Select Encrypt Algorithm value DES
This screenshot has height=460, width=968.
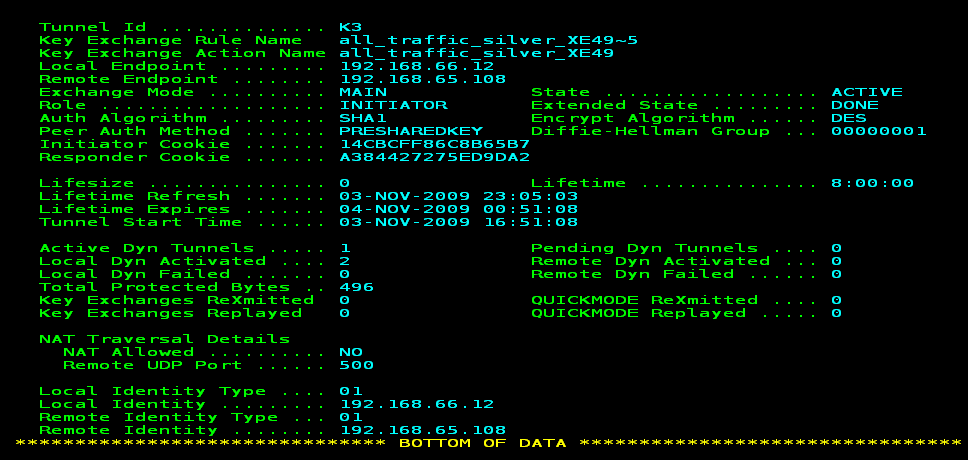point(849,118)
